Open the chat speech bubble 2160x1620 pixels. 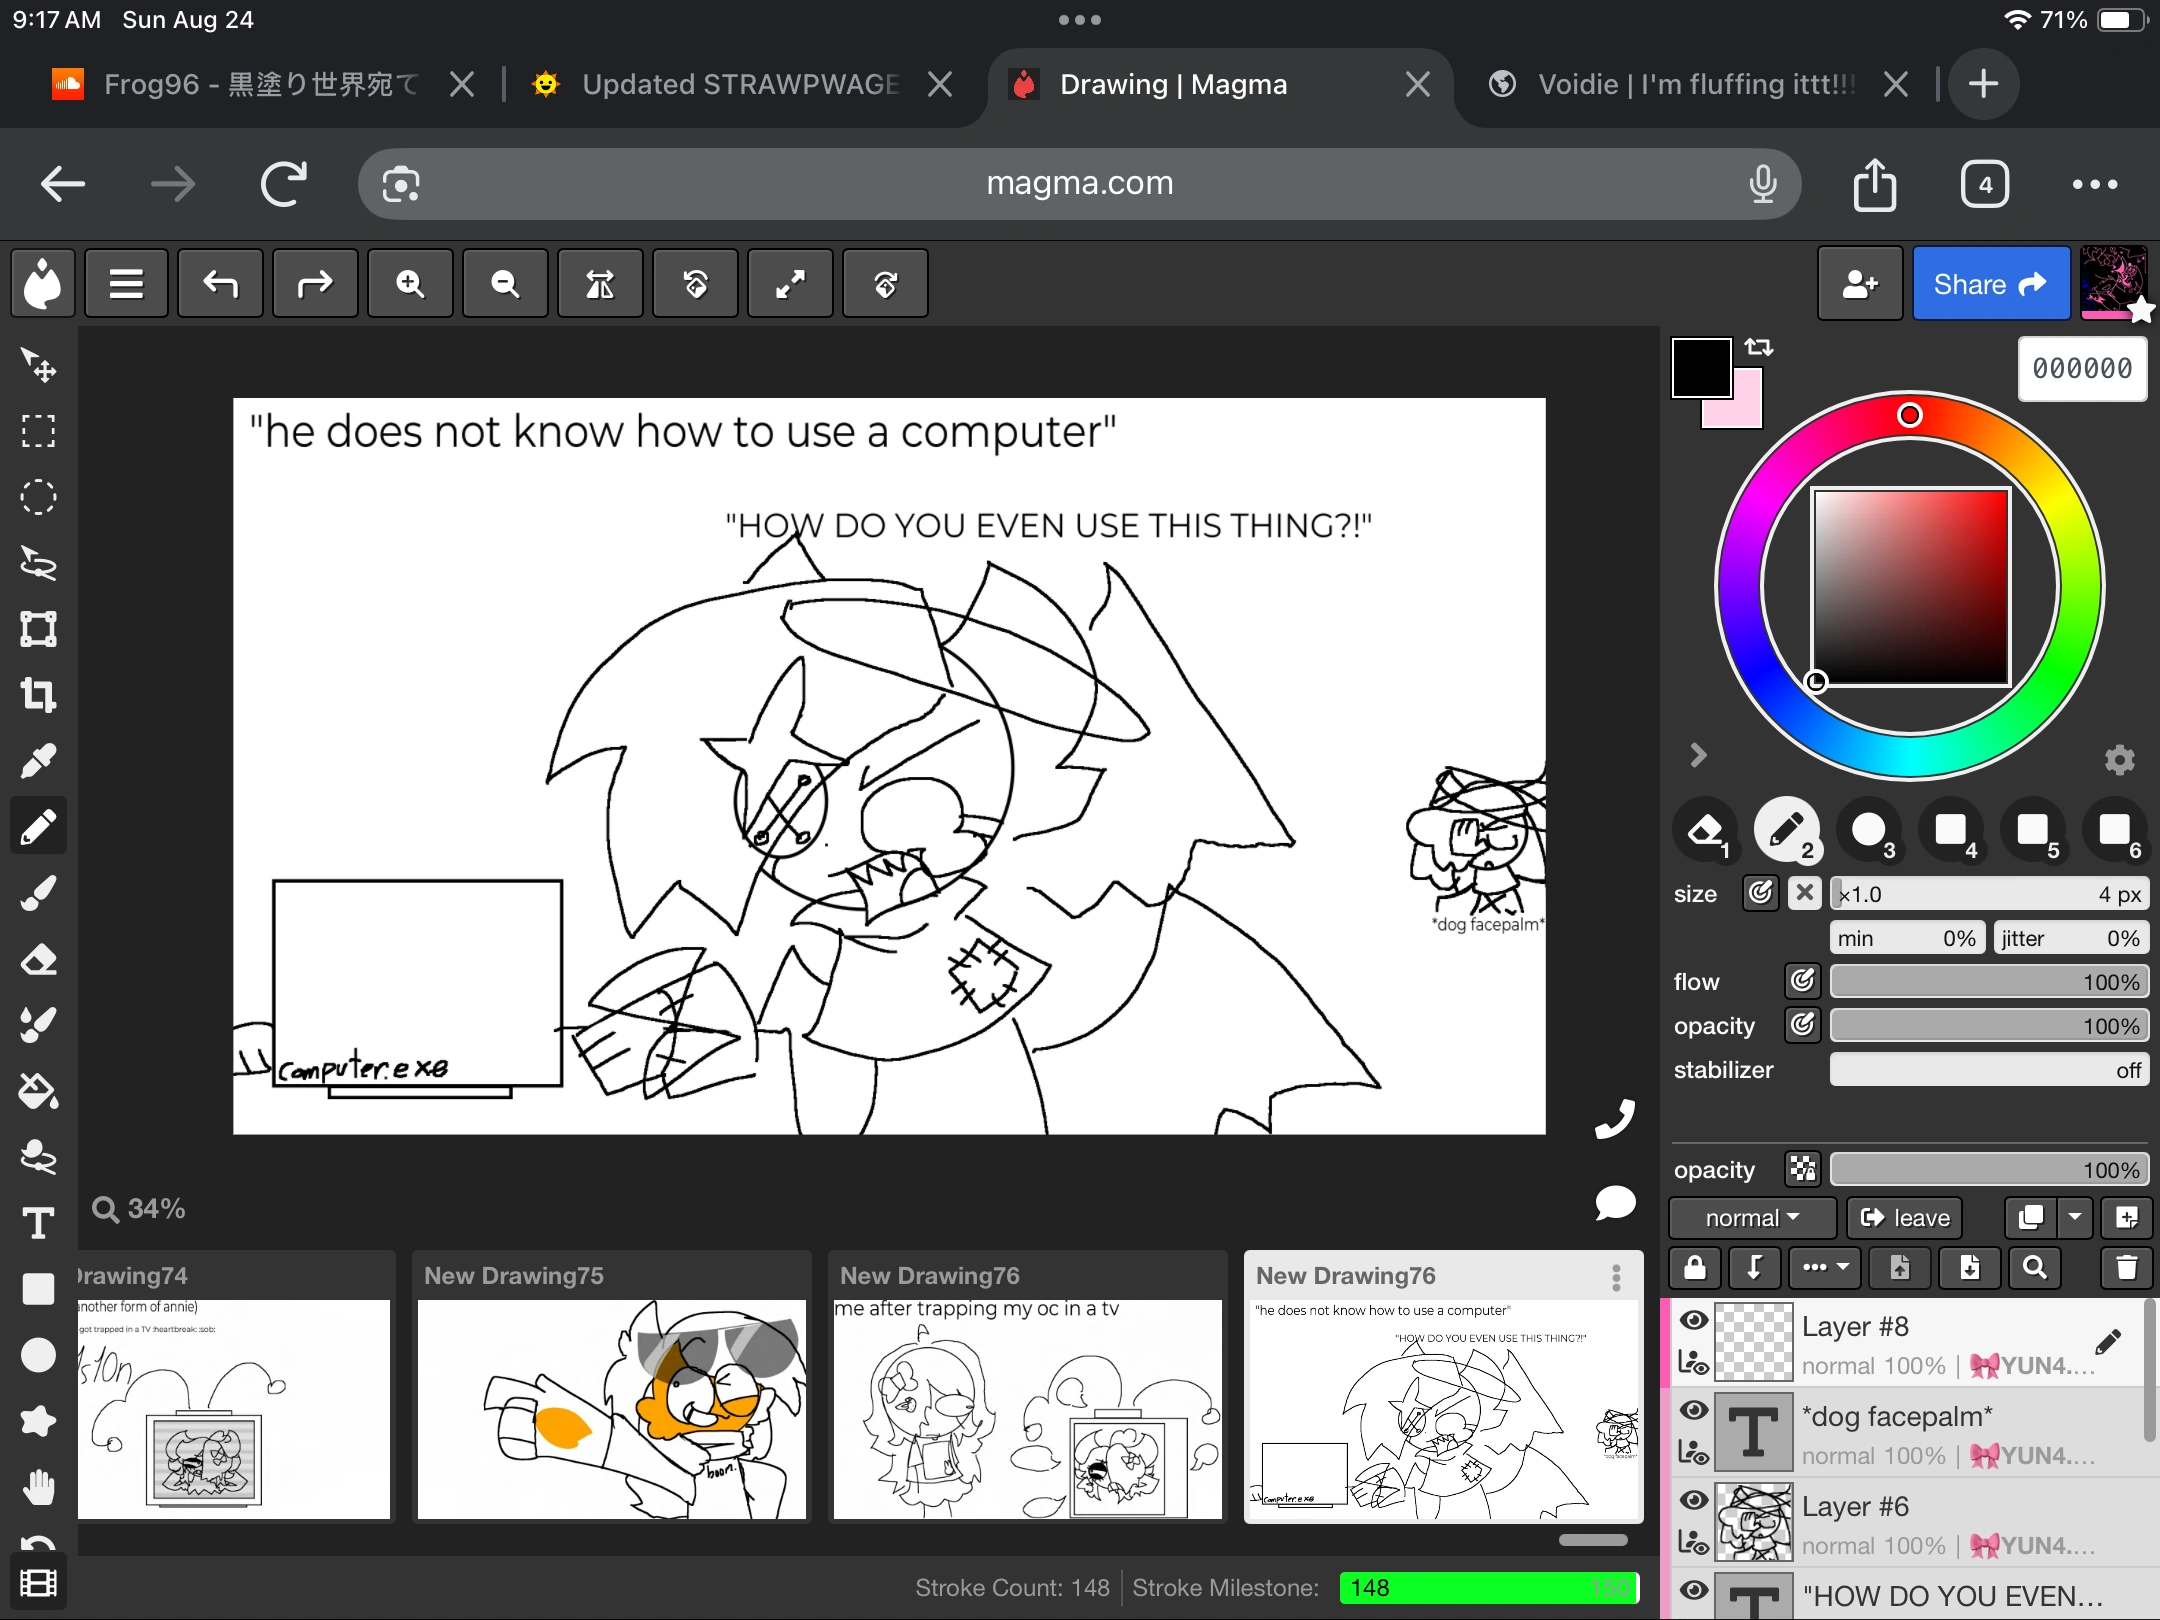(1614, 1203)
